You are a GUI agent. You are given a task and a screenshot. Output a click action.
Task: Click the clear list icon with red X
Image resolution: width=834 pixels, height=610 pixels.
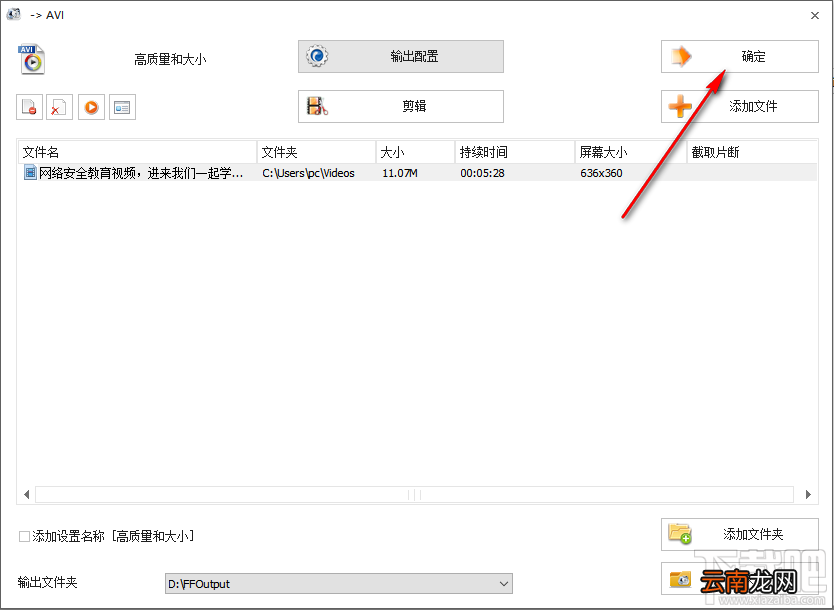pos(59,107)
